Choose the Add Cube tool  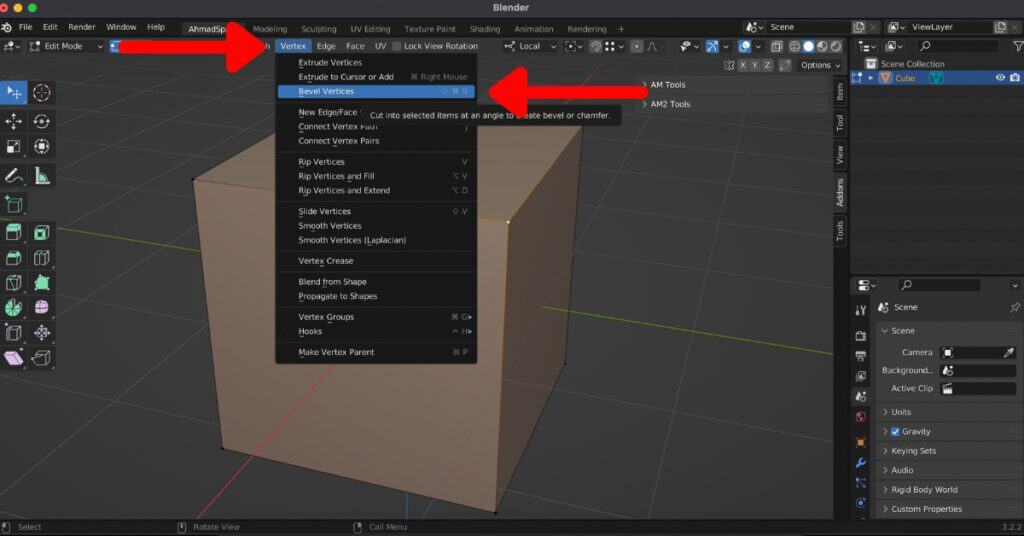(x=14, y=205)
